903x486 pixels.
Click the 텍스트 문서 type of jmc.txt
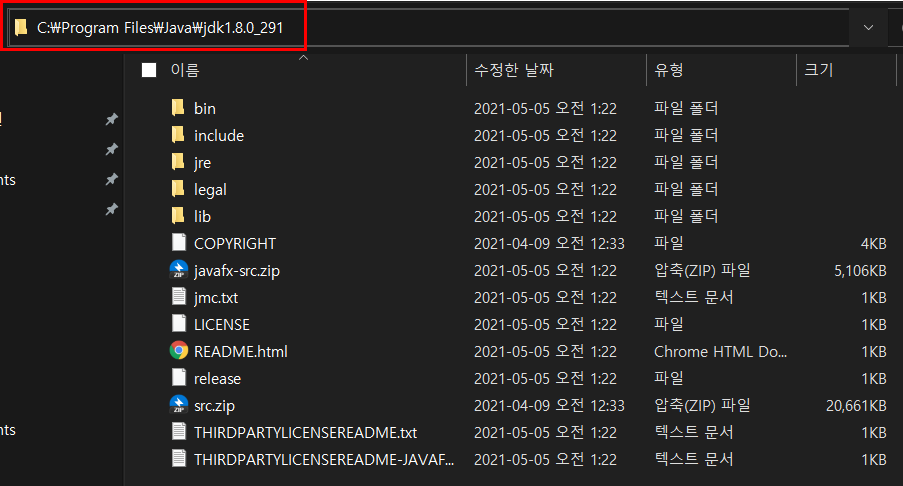point(693,297)
